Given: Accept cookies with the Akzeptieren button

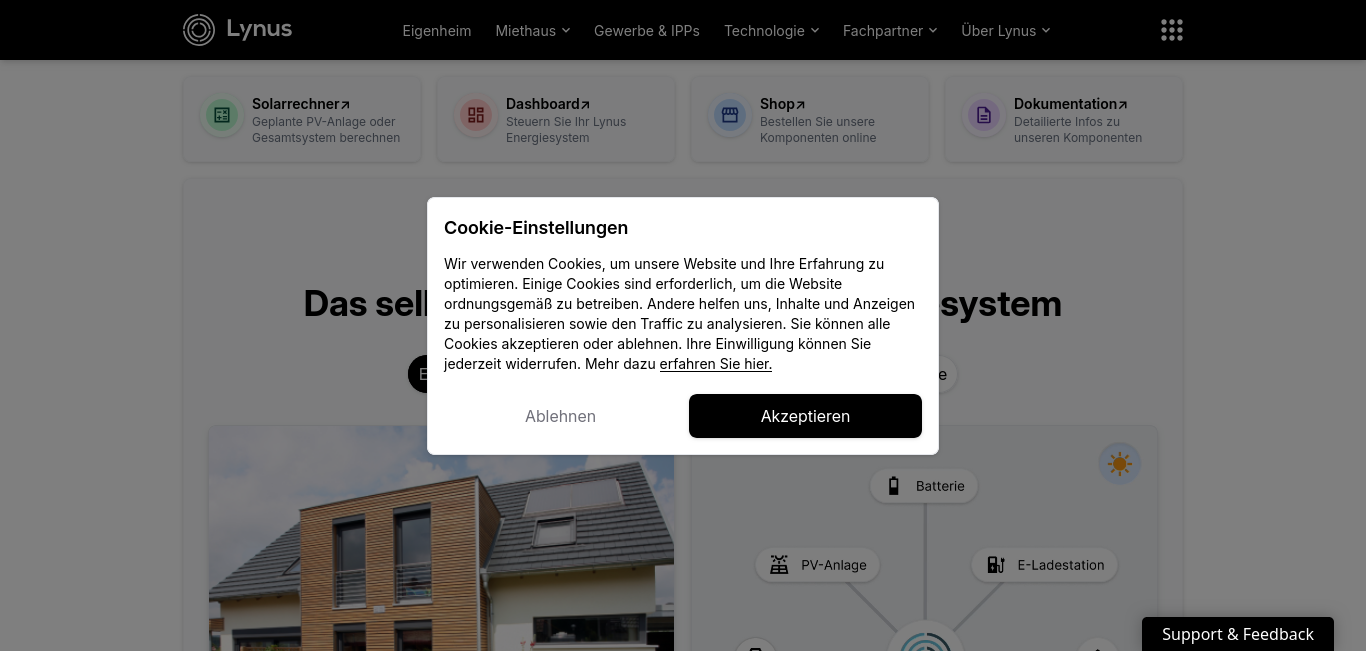Looking at the screenshot, I should [x=805, y=416].
